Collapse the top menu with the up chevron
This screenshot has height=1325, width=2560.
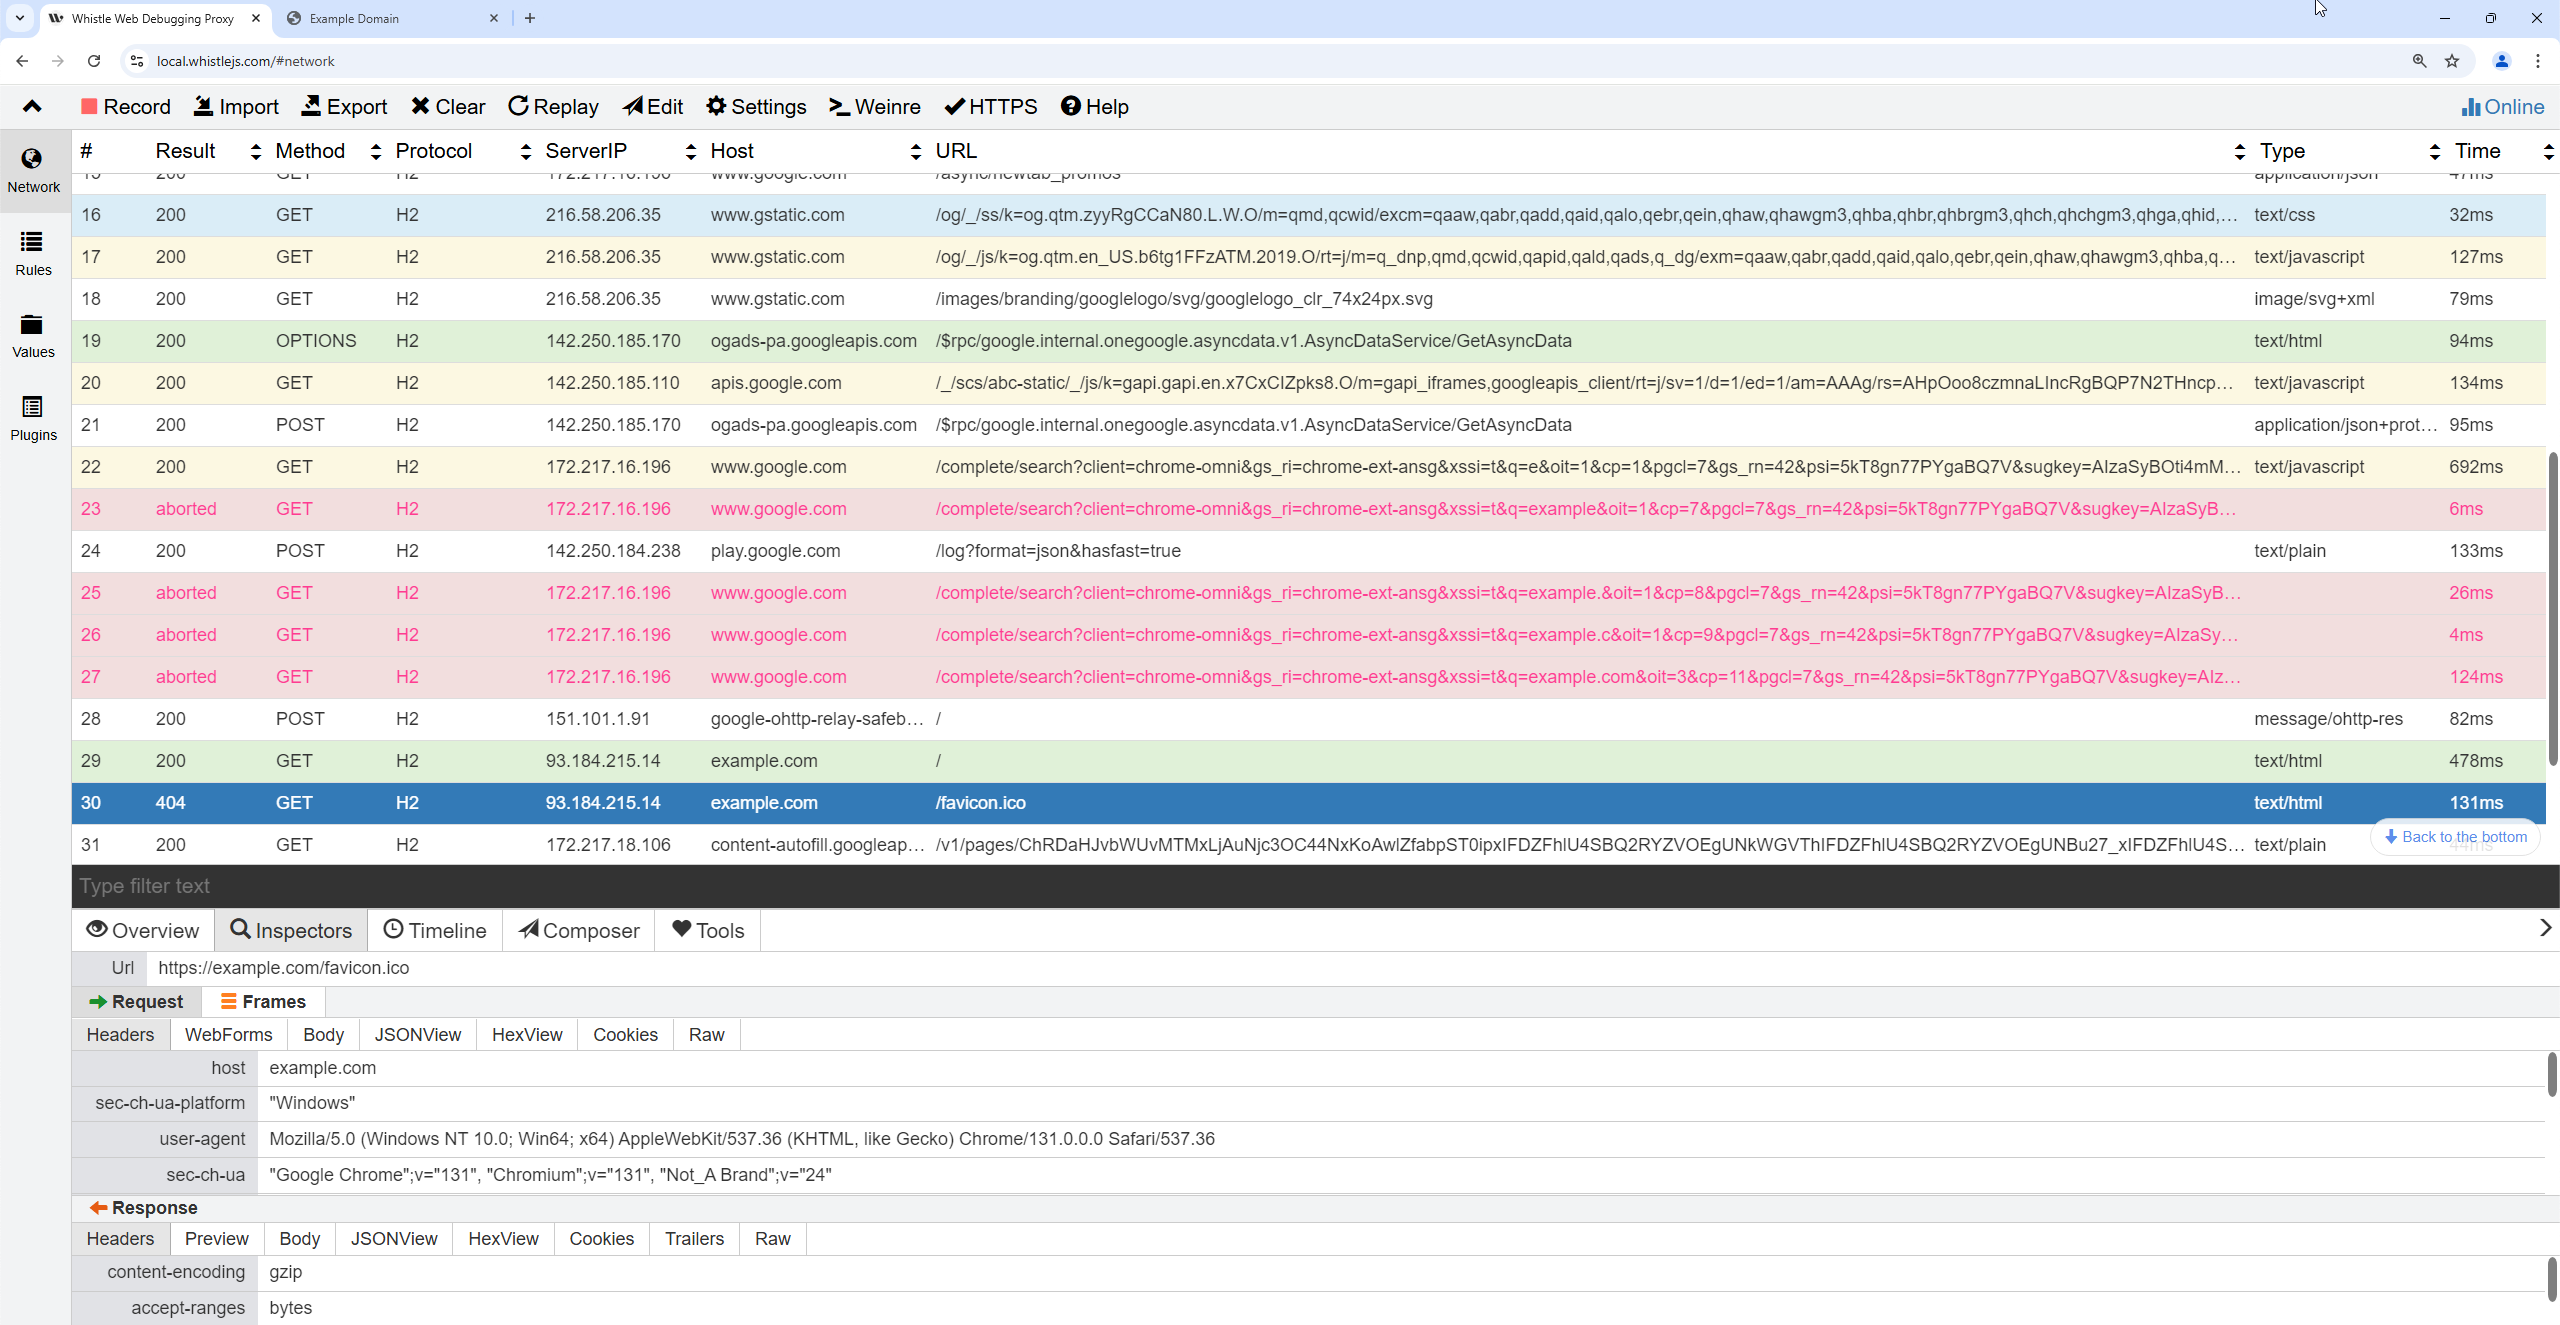point(32,107)
